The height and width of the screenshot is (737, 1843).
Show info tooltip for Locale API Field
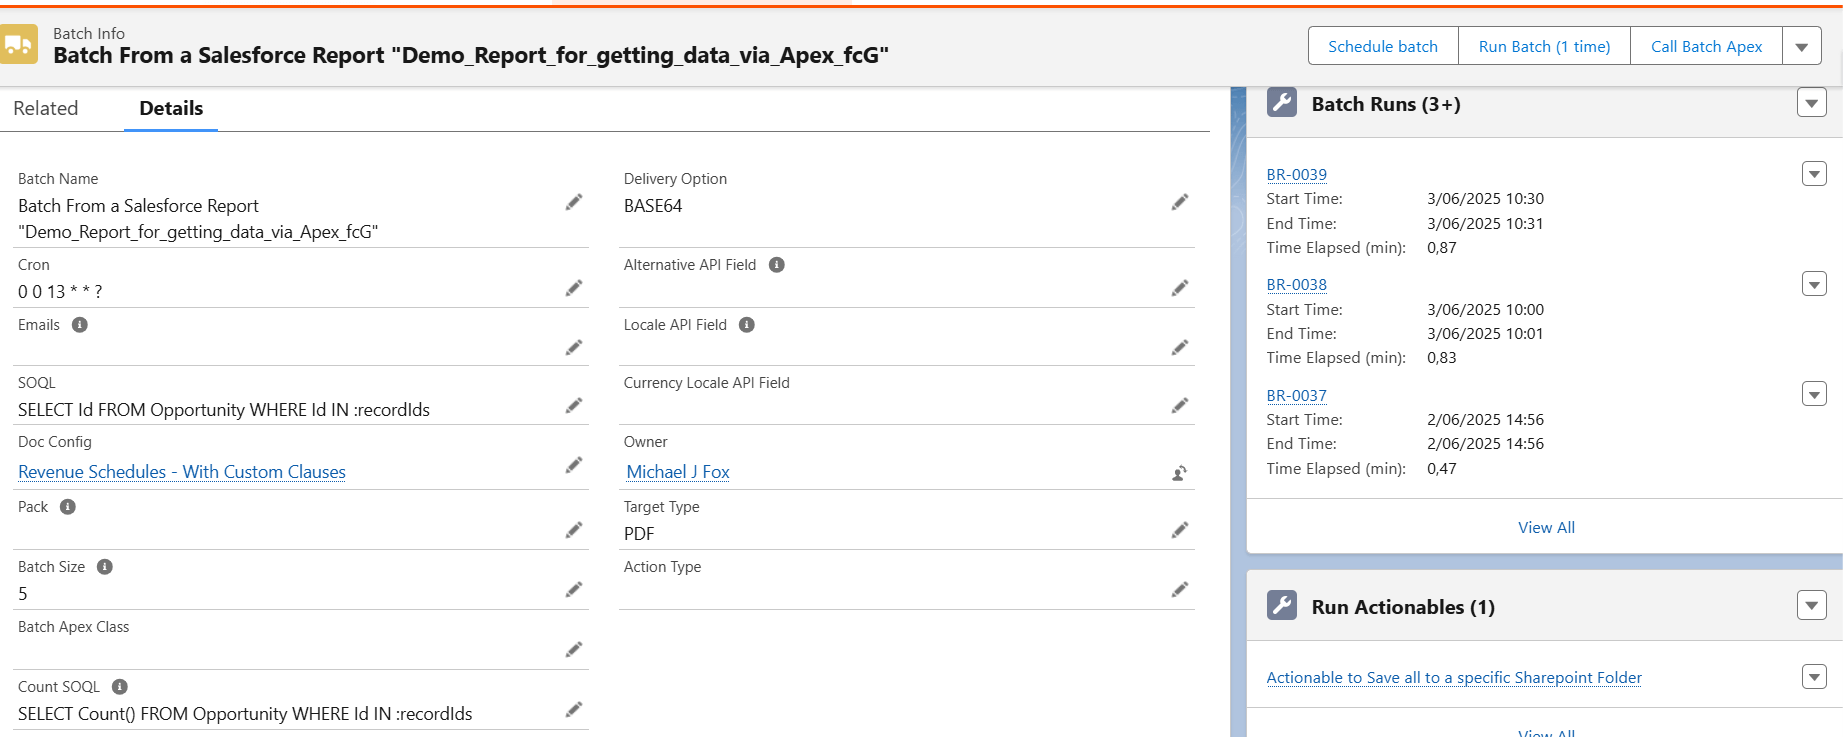tap(747, 325)
